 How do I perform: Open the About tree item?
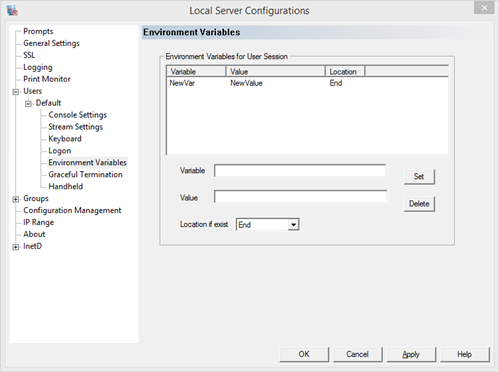click(34, 234)
